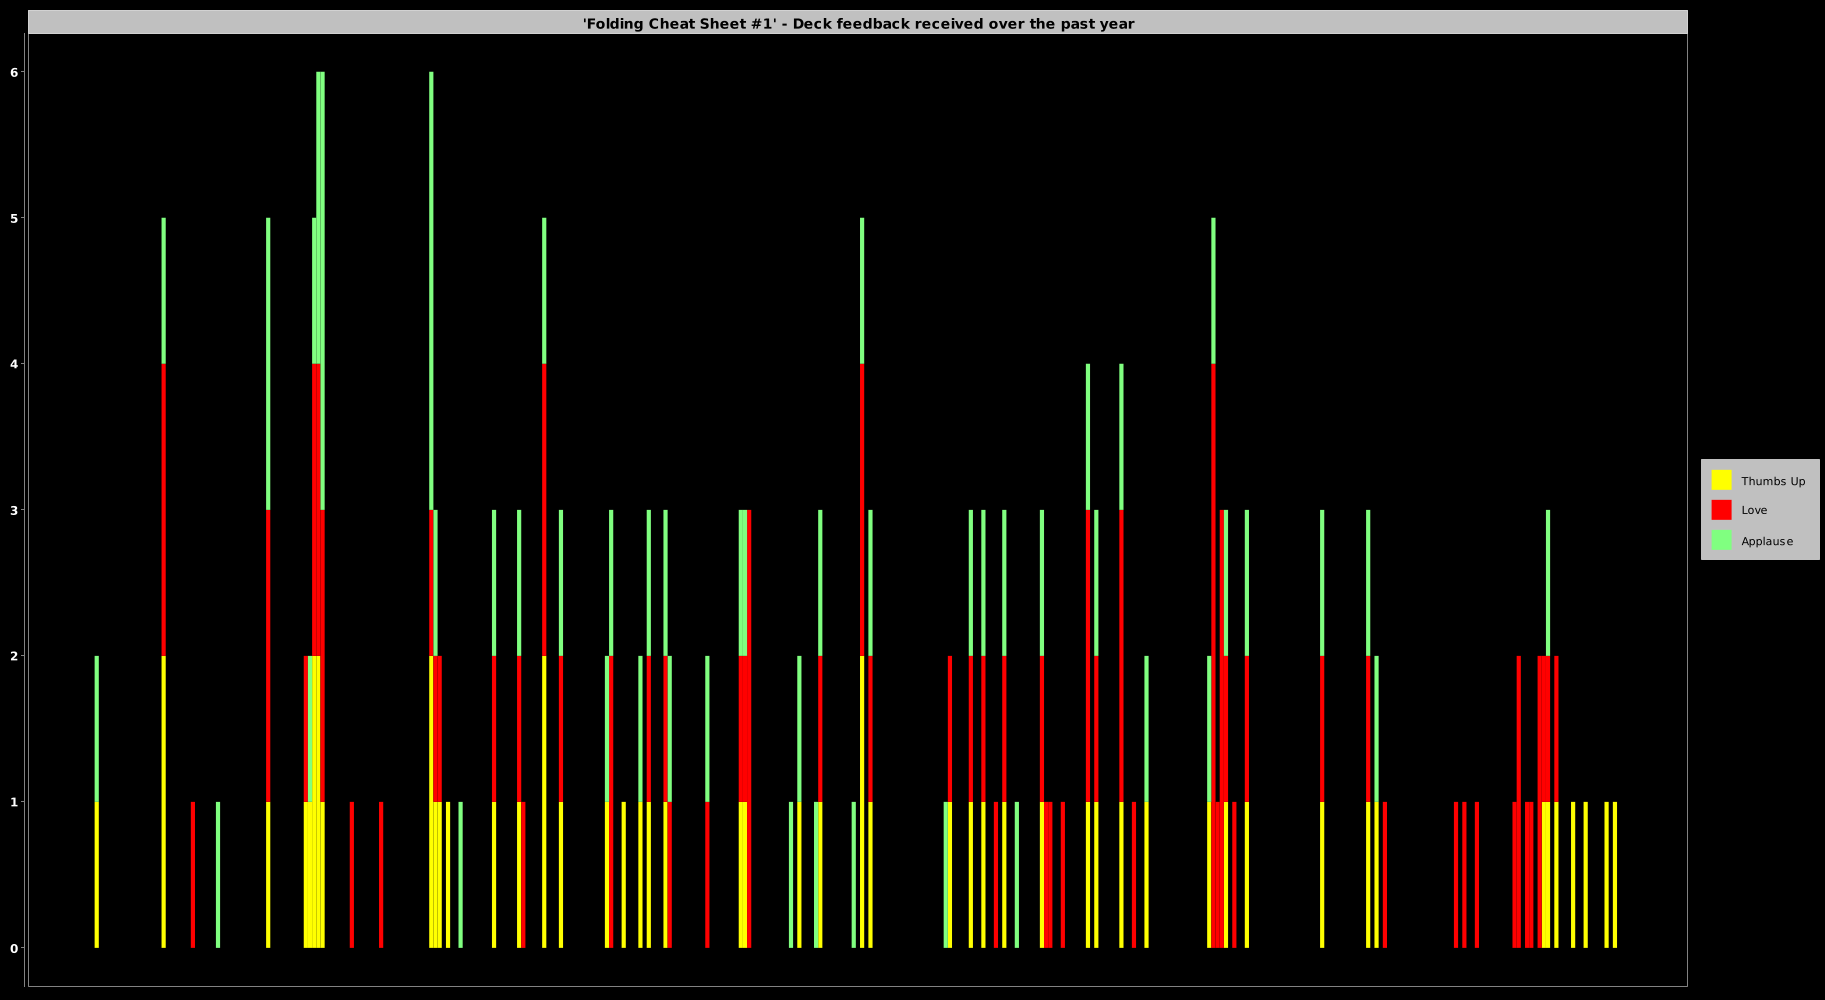Click the red Love legend swatch
Screen dimensions: 1825x1000
[x=1721, y=510]
